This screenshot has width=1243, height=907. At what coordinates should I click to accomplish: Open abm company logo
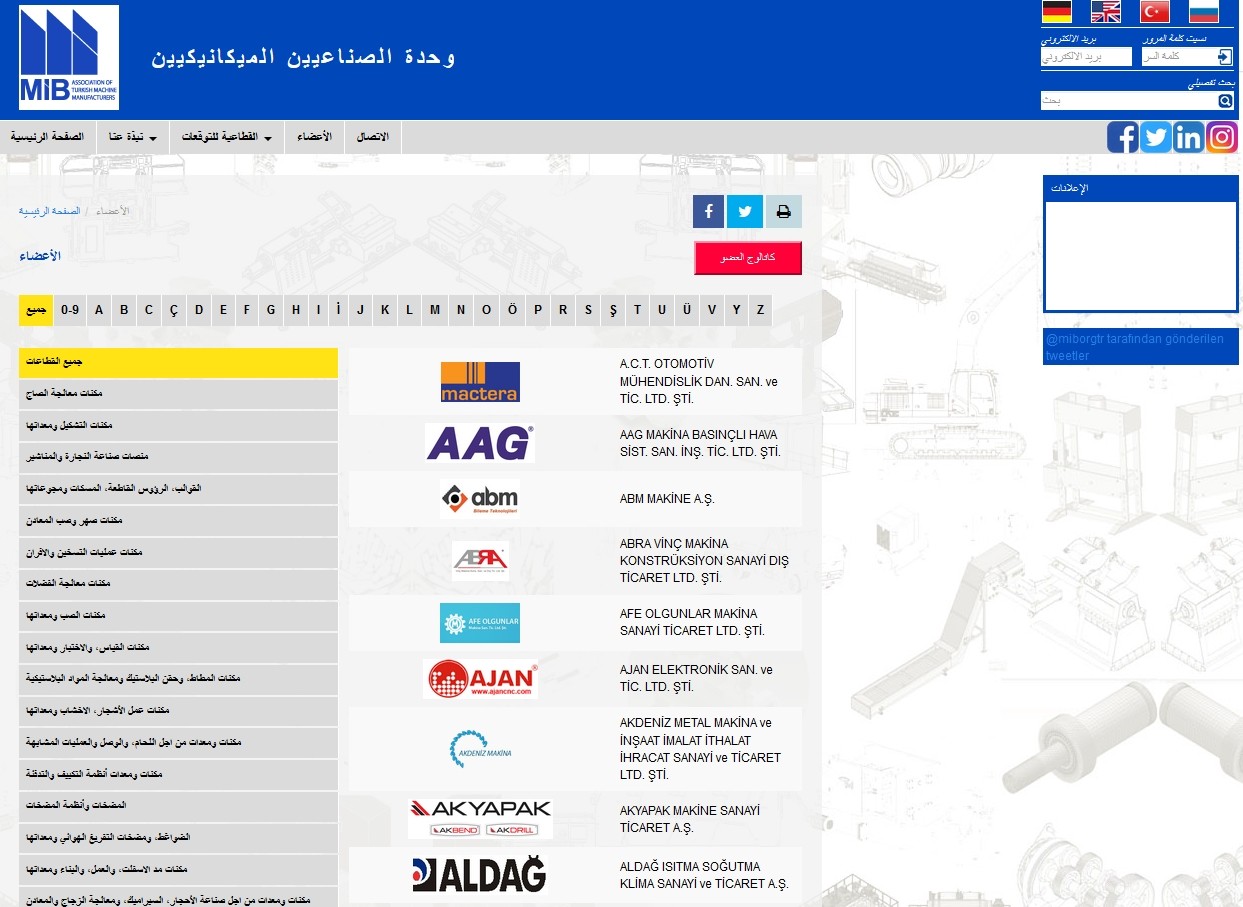tap(480, 499)
